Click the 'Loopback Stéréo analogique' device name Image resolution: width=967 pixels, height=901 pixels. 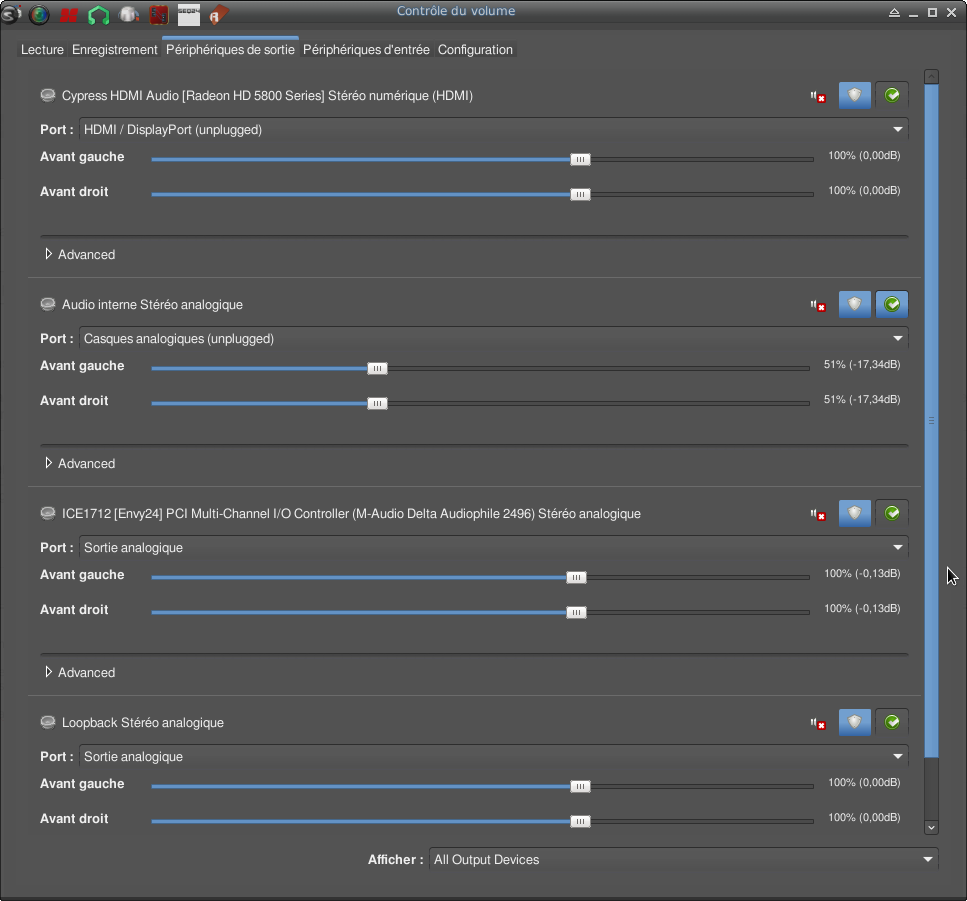pyautogui.click(x=142, y=723)
